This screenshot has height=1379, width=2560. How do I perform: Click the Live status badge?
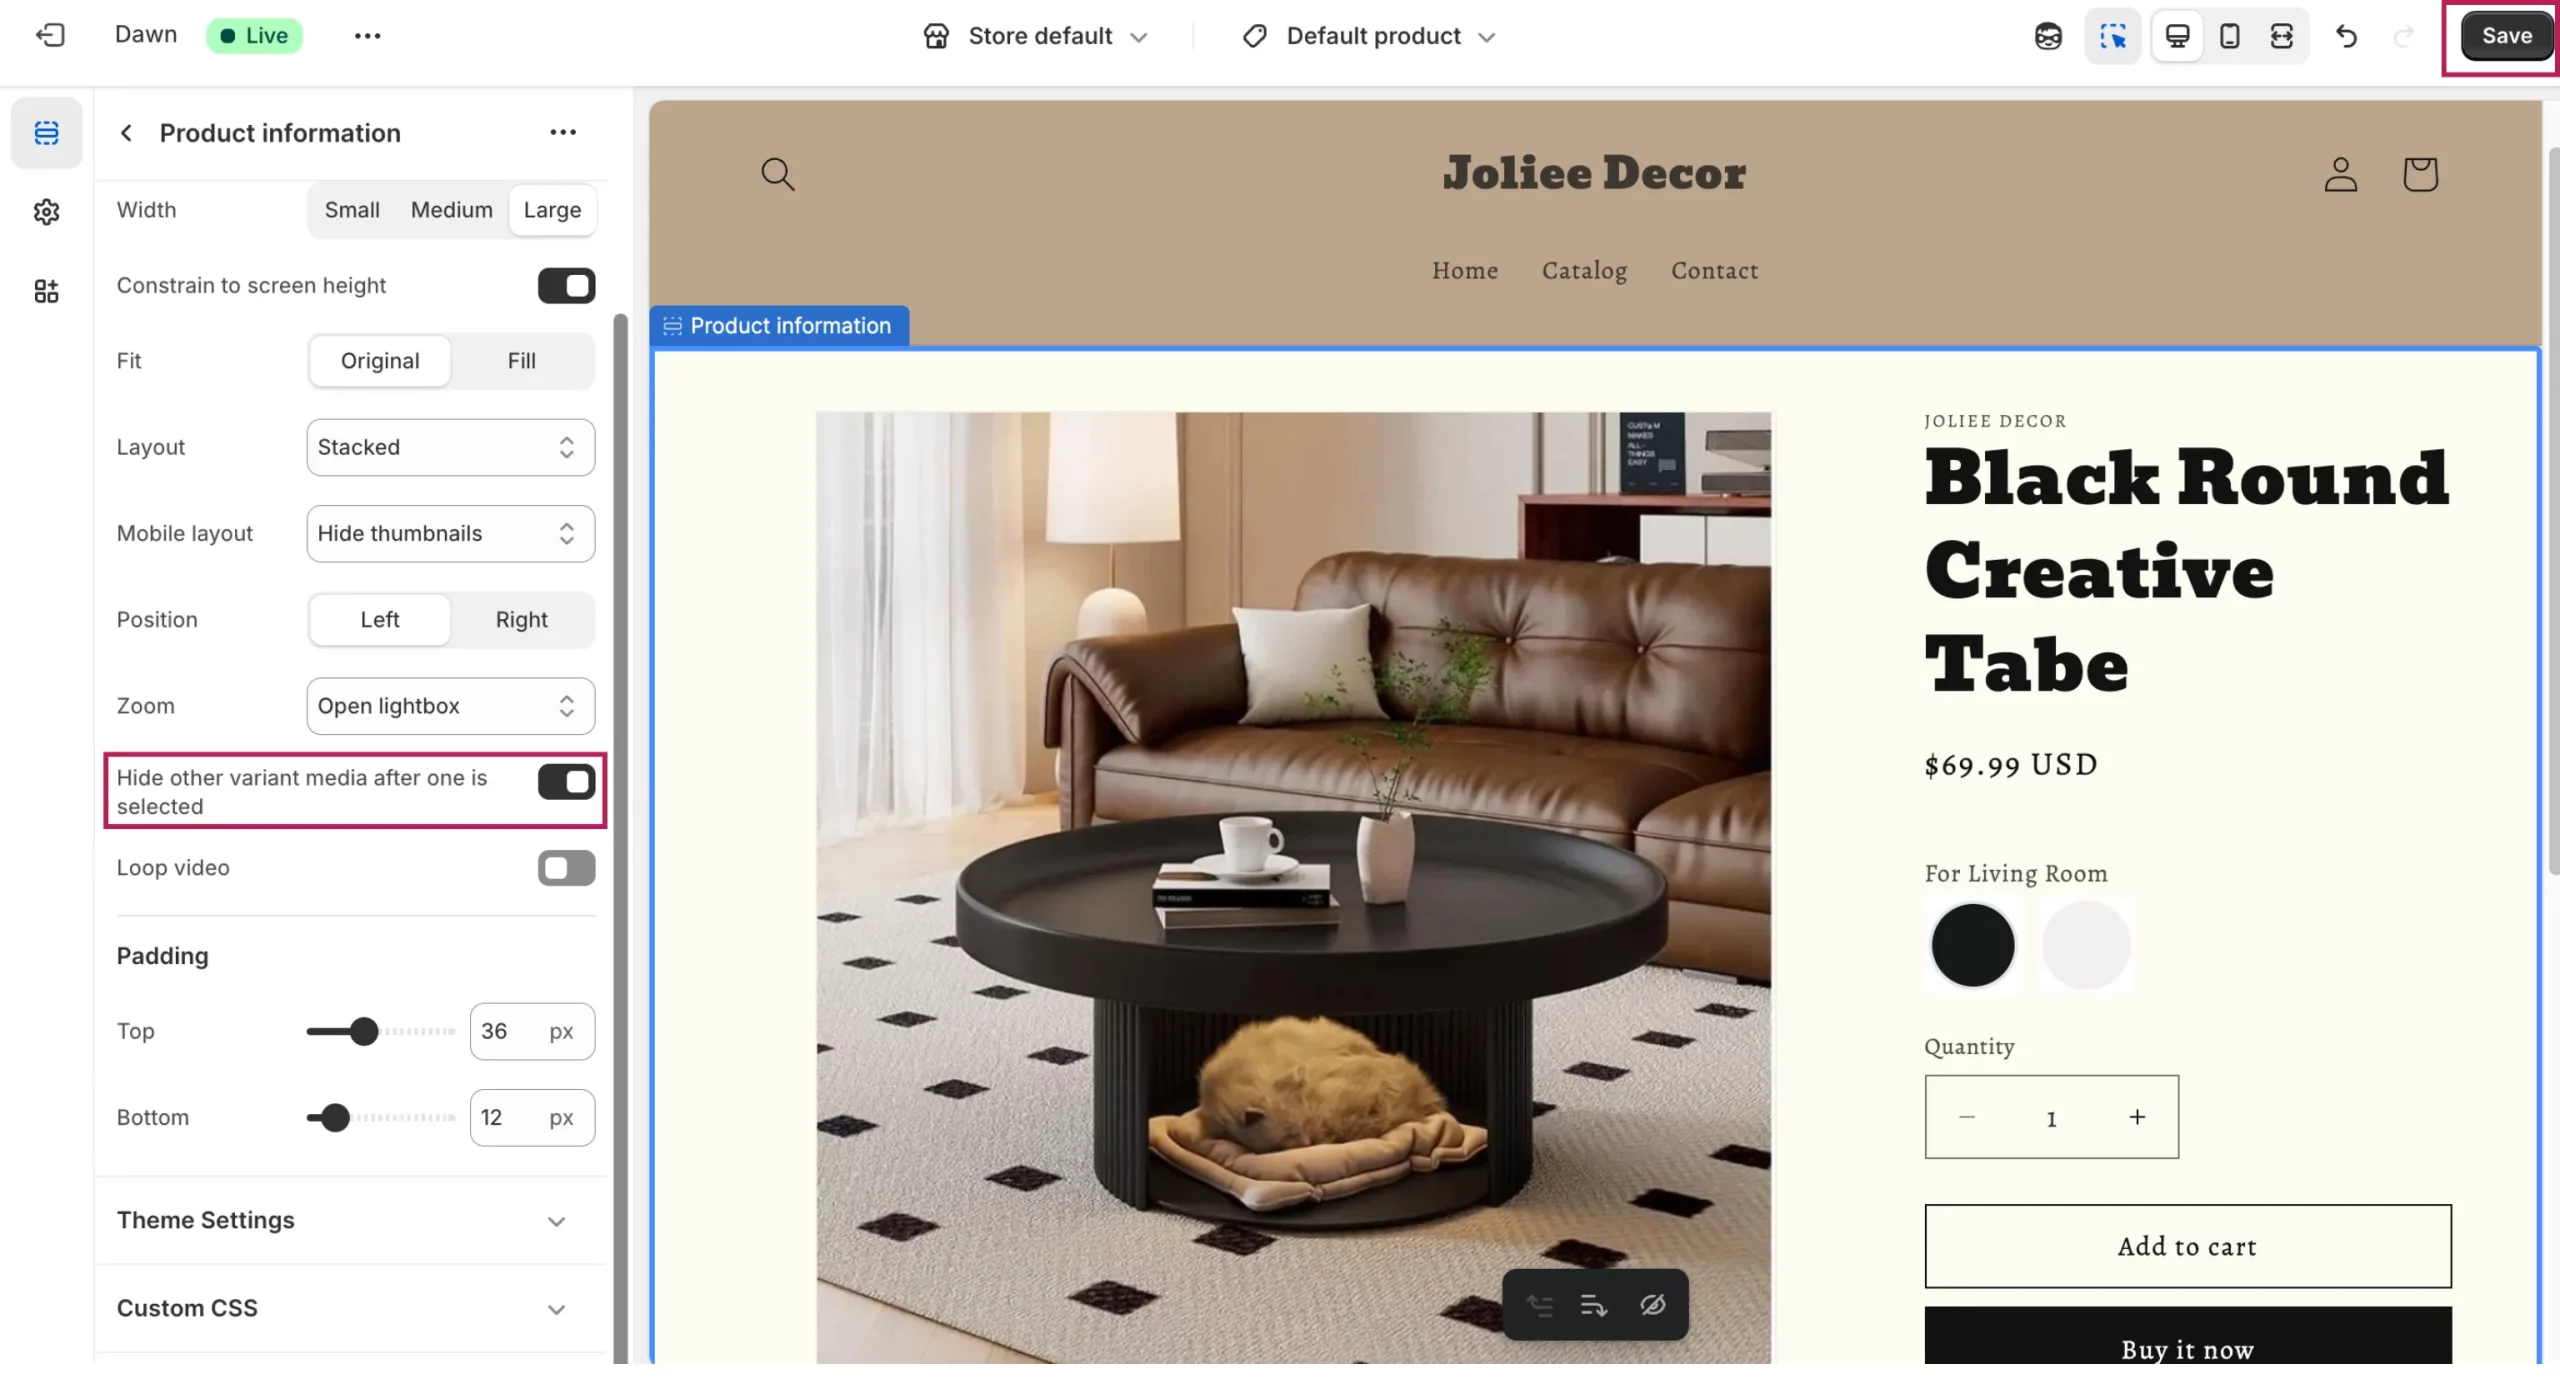tap(254, 35)
